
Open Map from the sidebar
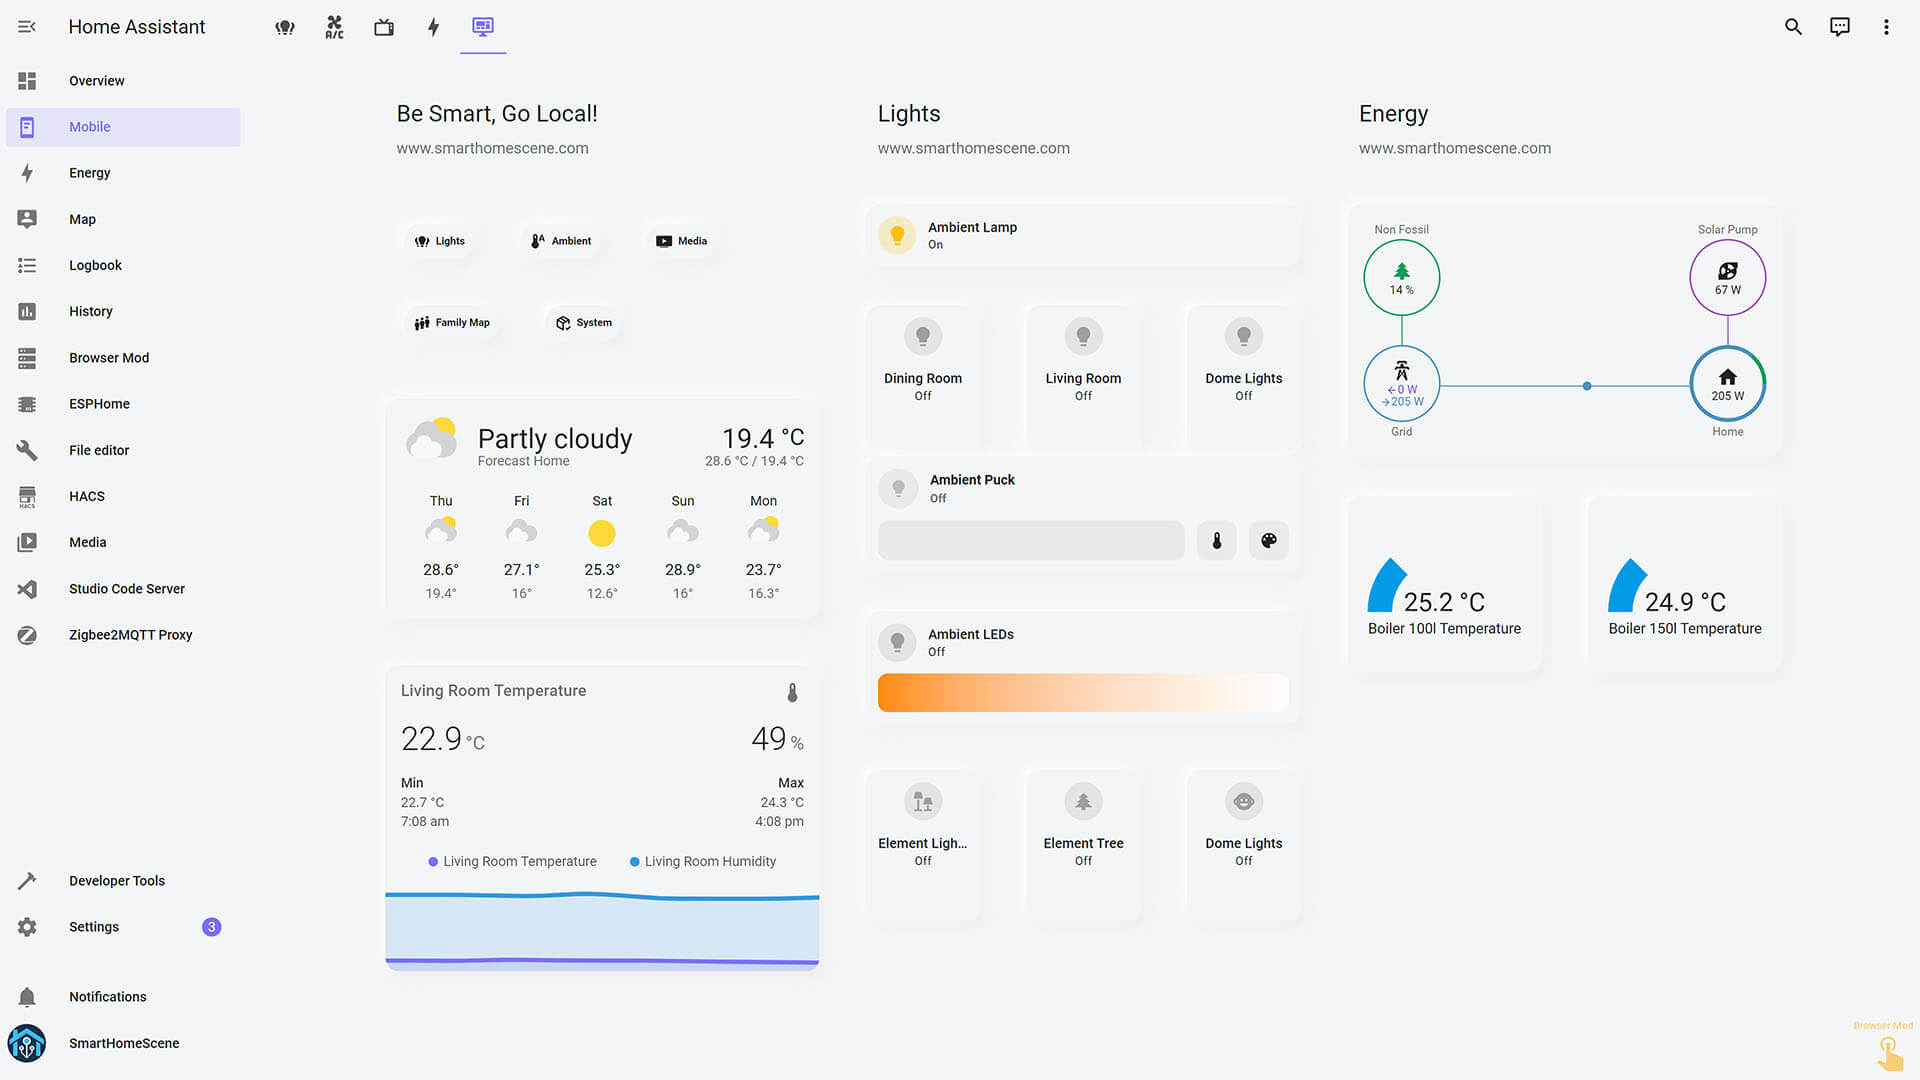123,219
